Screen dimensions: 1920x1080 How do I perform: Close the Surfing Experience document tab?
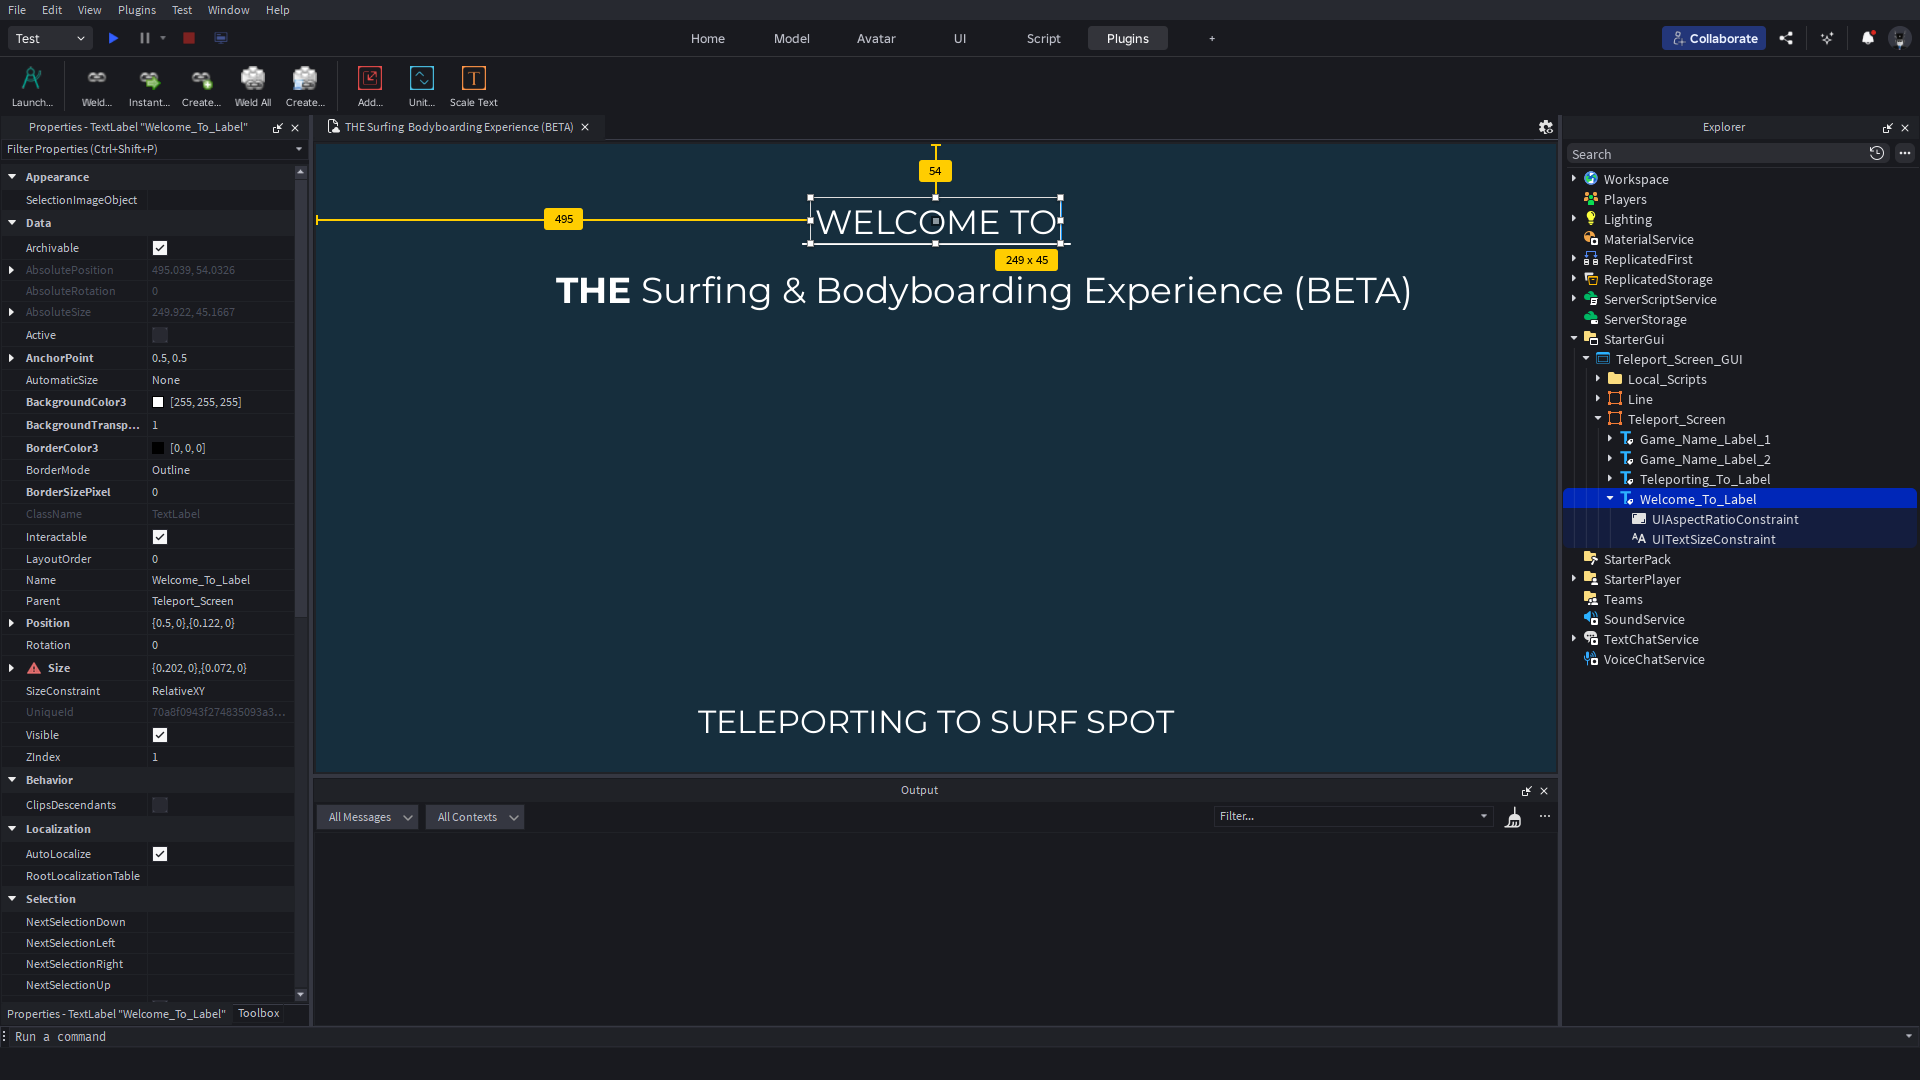click(585, 127)
